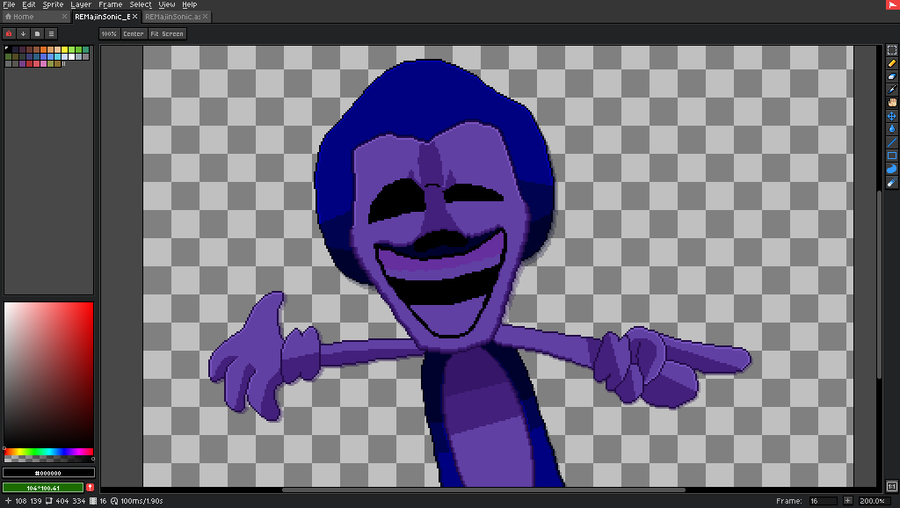Select the rectangular Marquee tool

click(891, 51)
